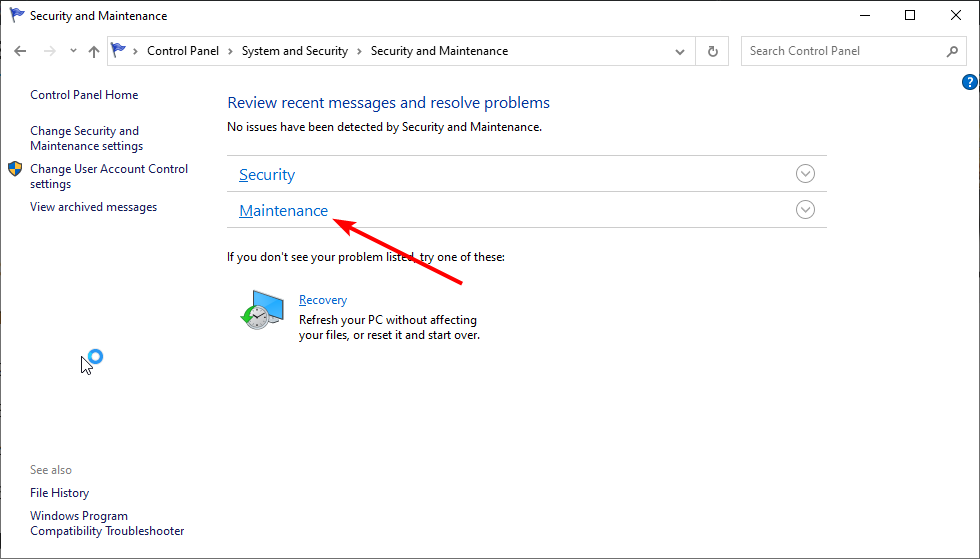
Task: Open Change Security and Maintenance settings
Action: pyautogui.click(x=86, y=138)
